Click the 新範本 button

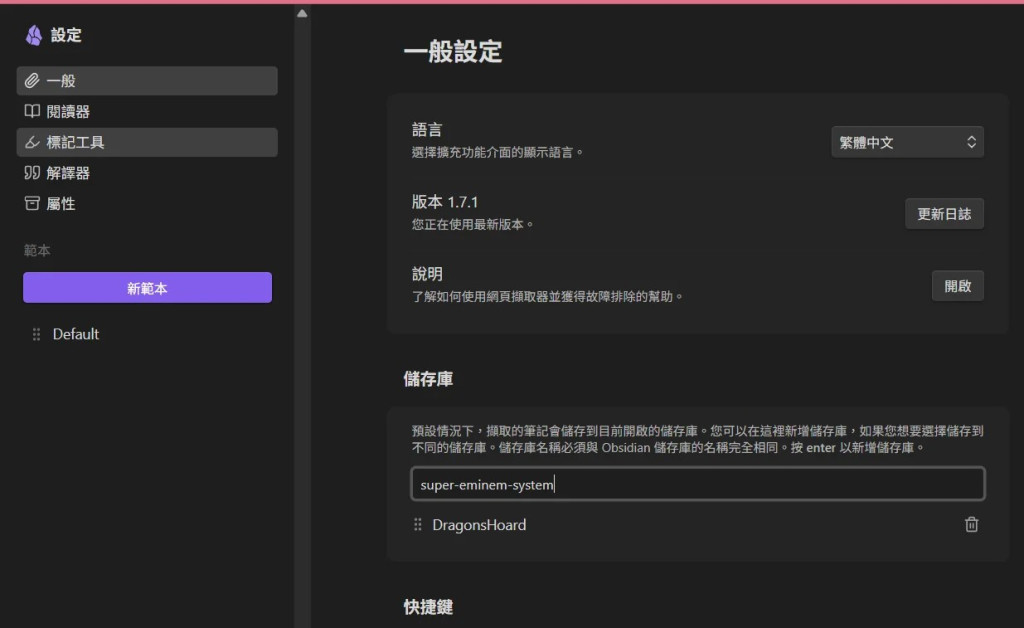[x=148, y=288]
